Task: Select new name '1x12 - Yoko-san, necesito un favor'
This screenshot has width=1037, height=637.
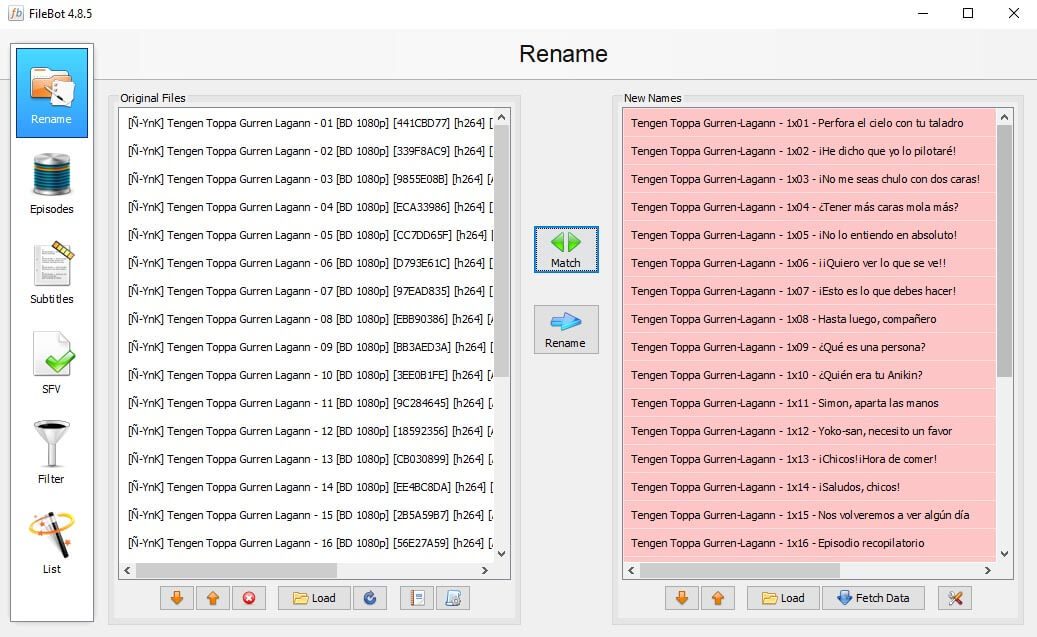Action: pos(809,431)
